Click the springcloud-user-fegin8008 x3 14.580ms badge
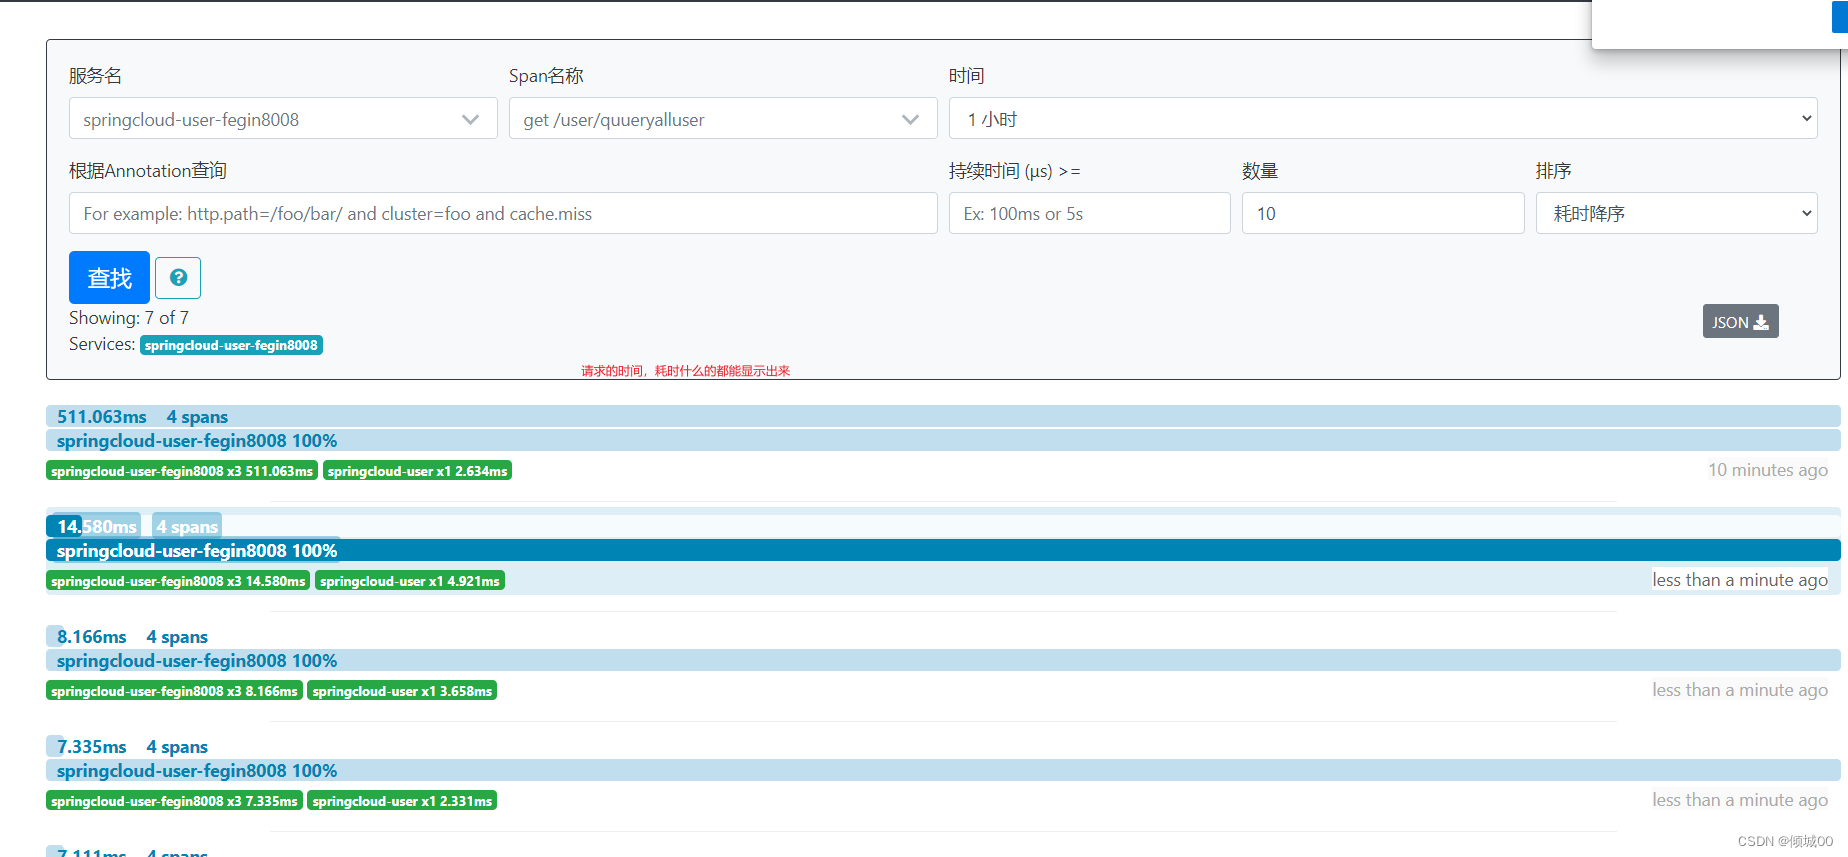 coord(178,581)
